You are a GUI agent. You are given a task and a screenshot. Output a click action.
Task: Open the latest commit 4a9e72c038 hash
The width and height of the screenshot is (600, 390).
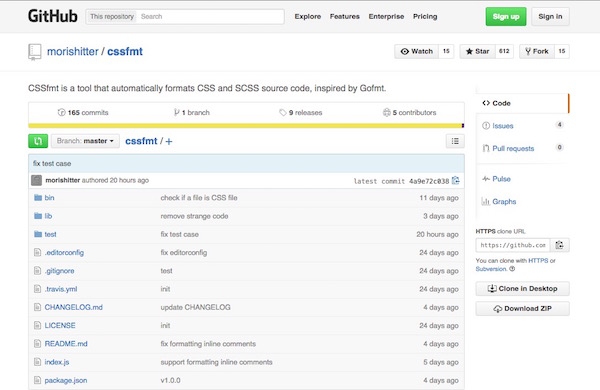pos(429,181)
